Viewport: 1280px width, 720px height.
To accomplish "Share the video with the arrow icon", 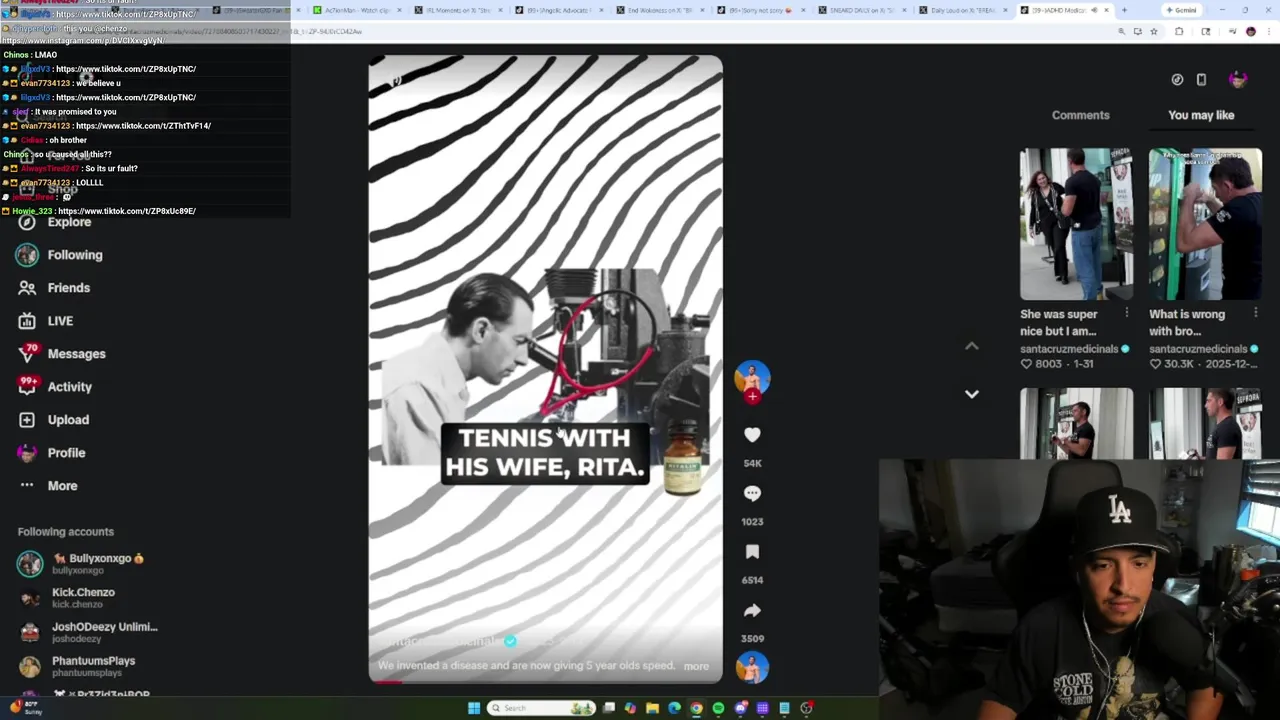I will [x=752, y=610].
